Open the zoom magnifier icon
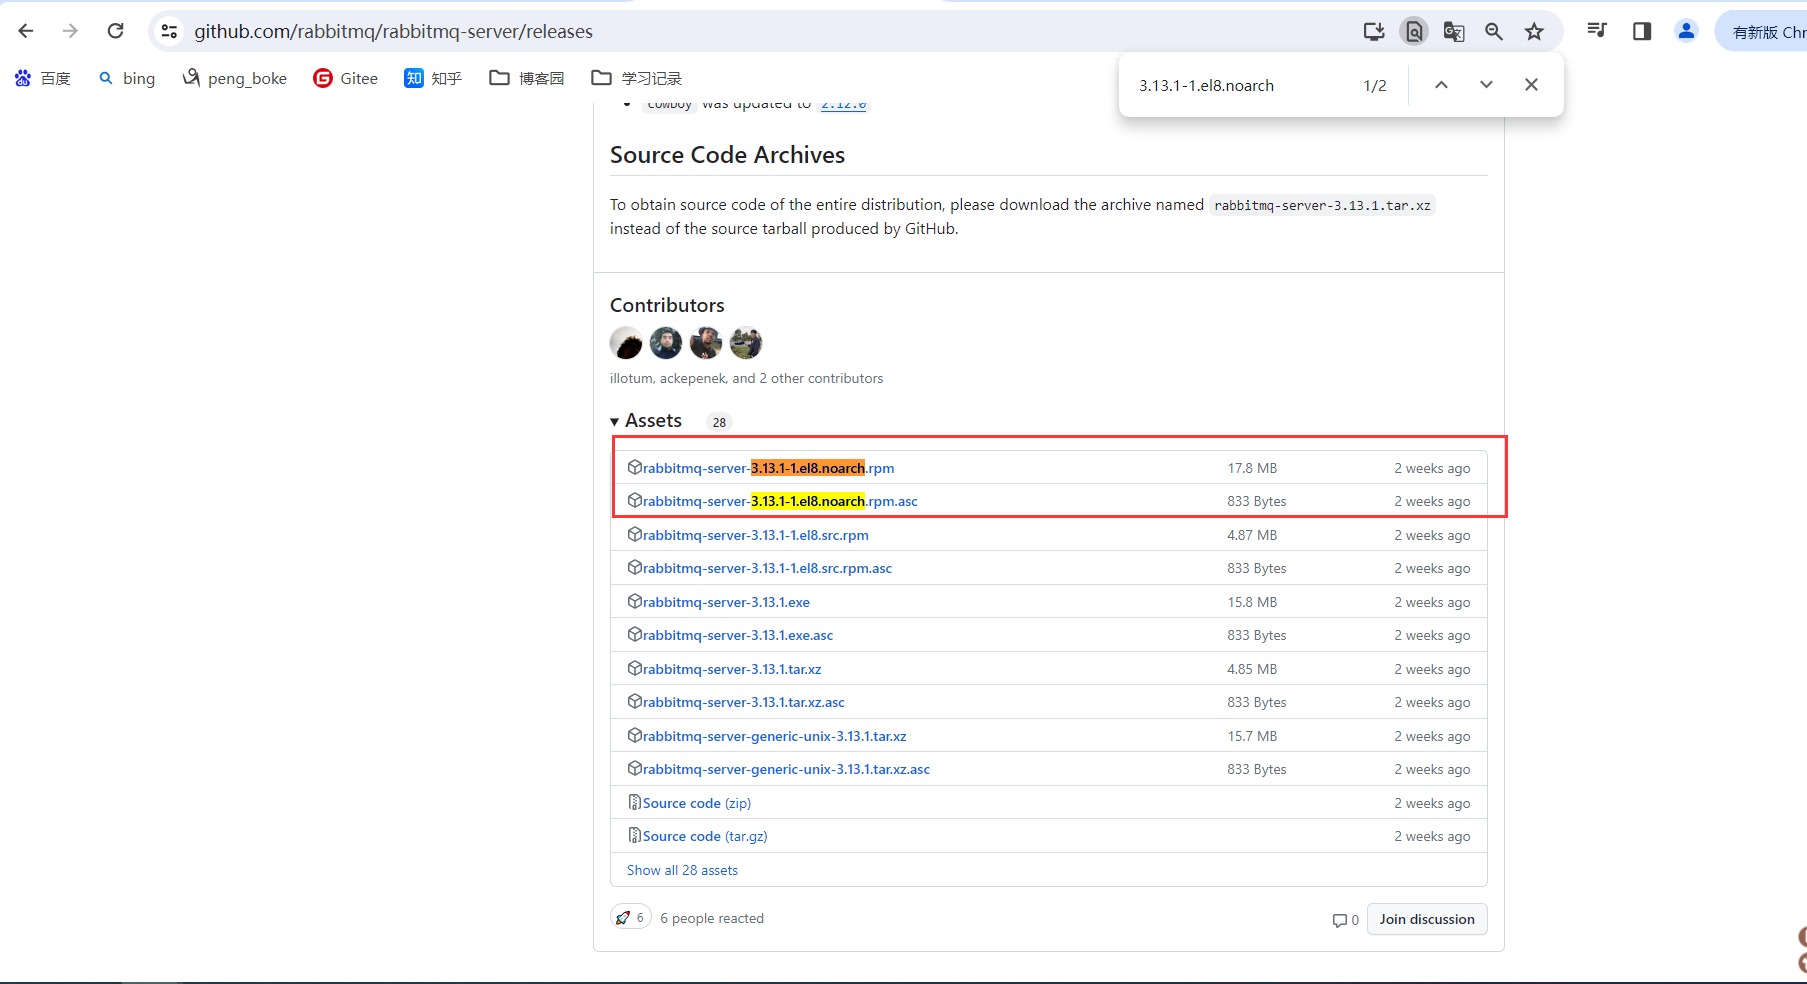Viewport: 1807px width, 984px height. [1494, 31]
